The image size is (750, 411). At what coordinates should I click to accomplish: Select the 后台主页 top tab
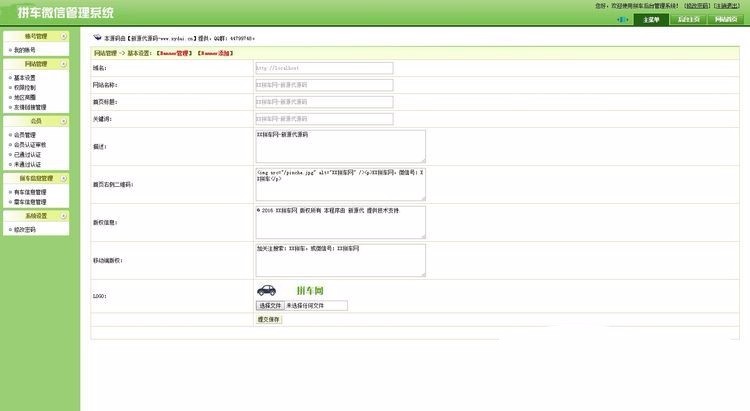tap(688, 19)
